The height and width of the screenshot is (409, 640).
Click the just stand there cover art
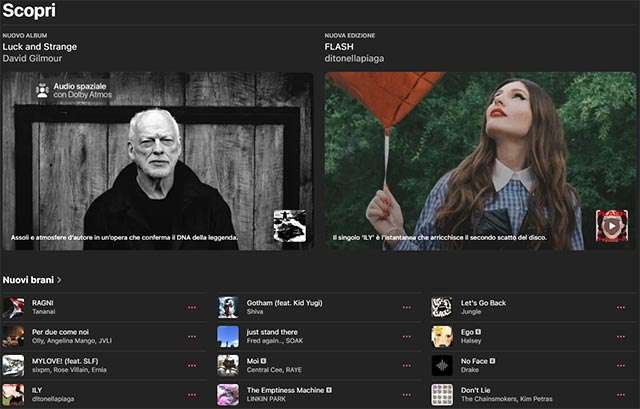(228, 336)
